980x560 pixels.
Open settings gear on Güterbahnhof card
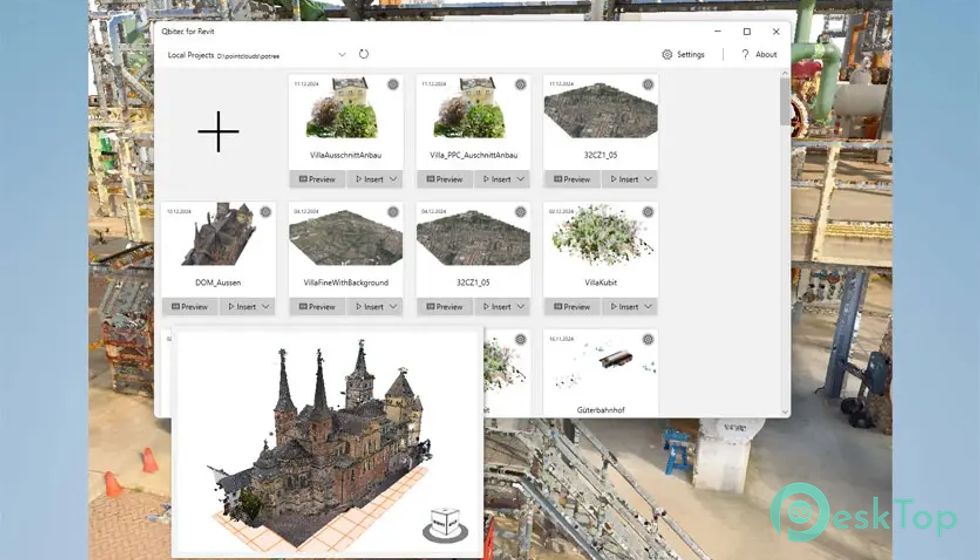tap(648, 339)
